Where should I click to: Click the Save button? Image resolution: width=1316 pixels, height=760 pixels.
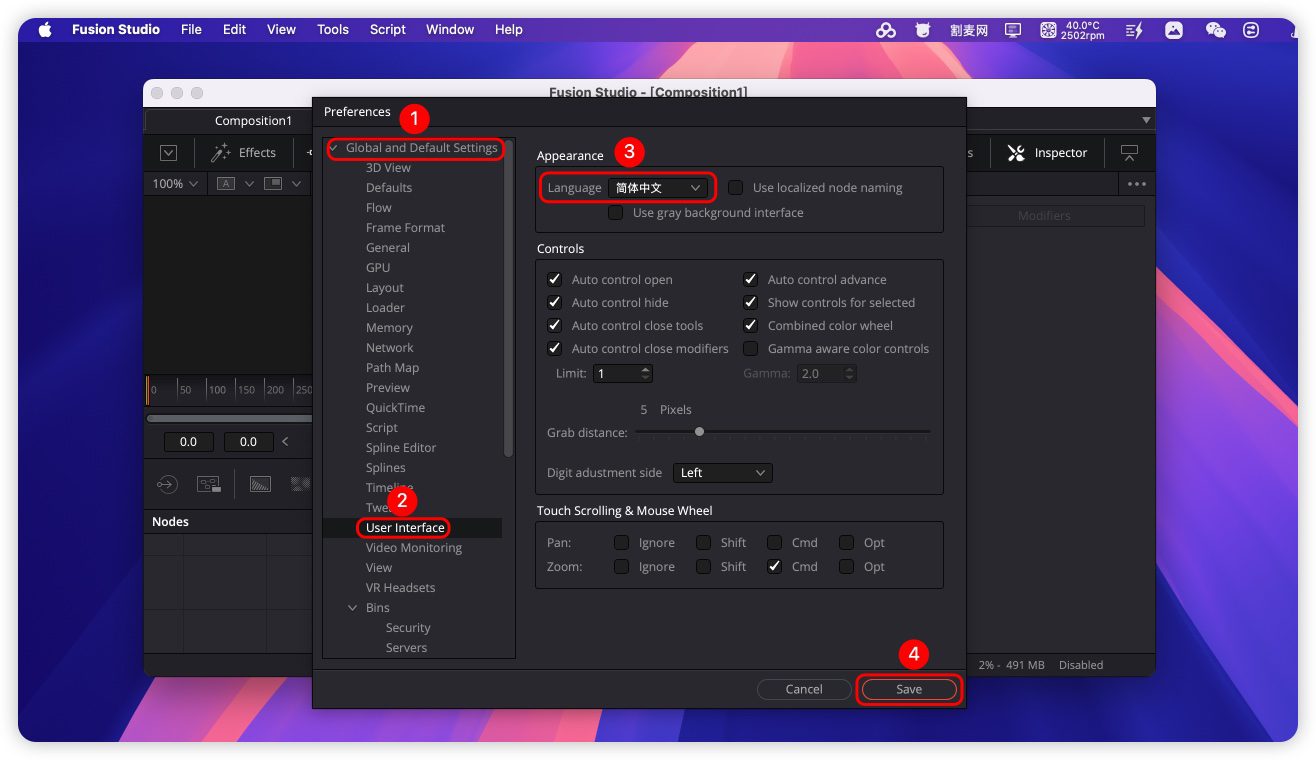coord(908,689)
